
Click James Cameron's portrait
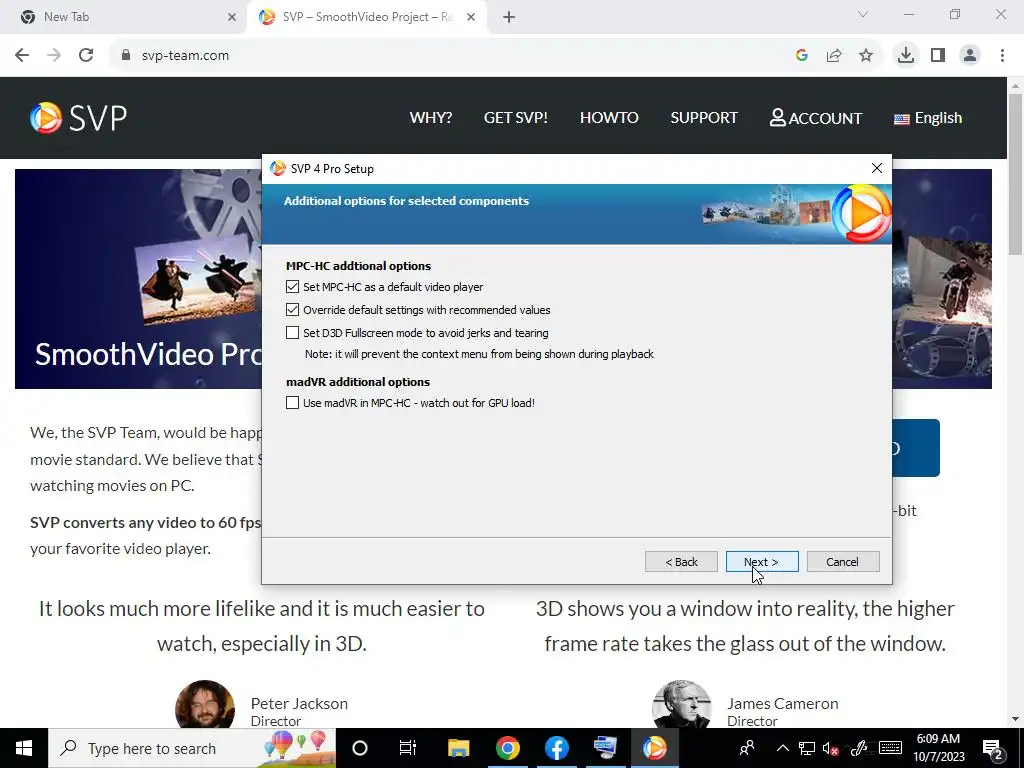681,705
